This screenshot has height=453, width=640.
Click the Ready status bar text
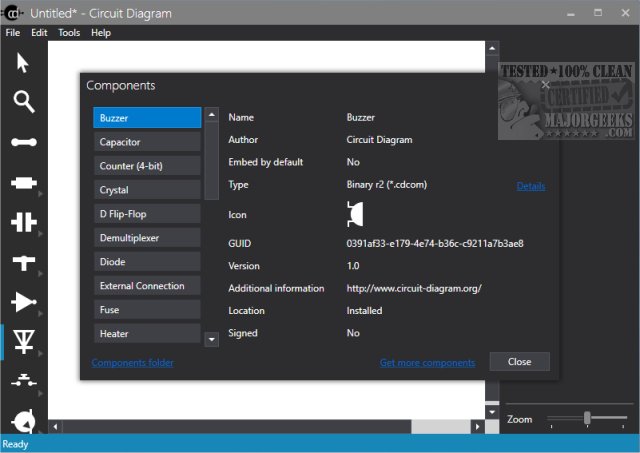15,444
